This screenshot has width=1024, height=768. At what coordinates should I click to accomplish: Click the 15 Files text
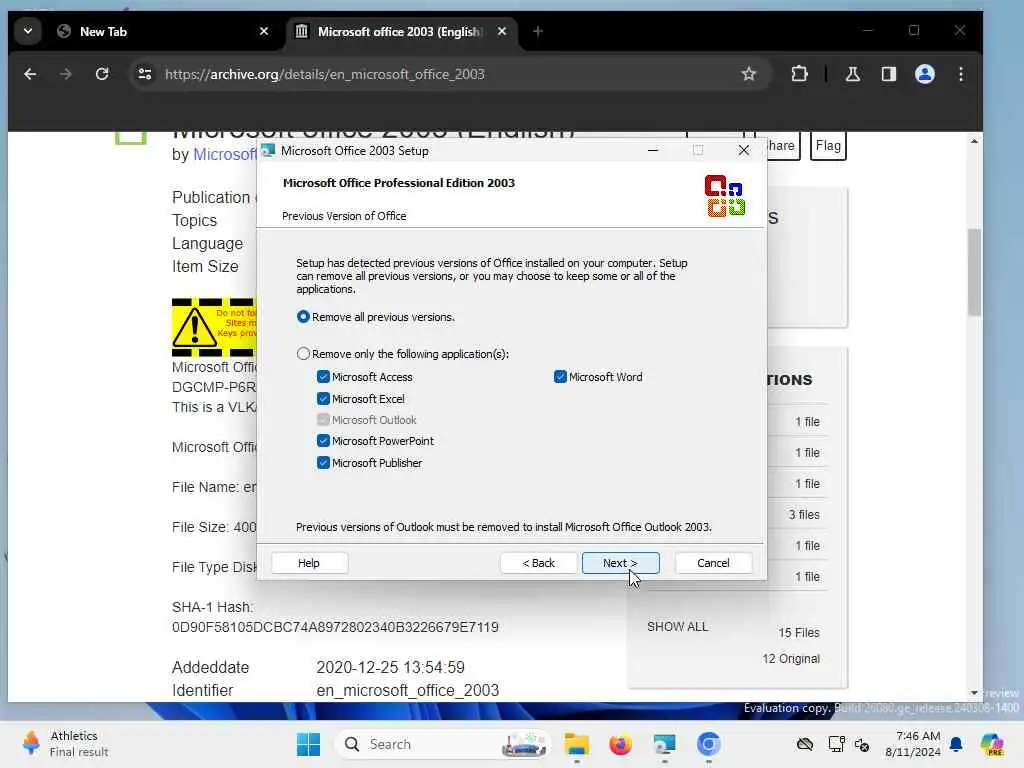799,633
